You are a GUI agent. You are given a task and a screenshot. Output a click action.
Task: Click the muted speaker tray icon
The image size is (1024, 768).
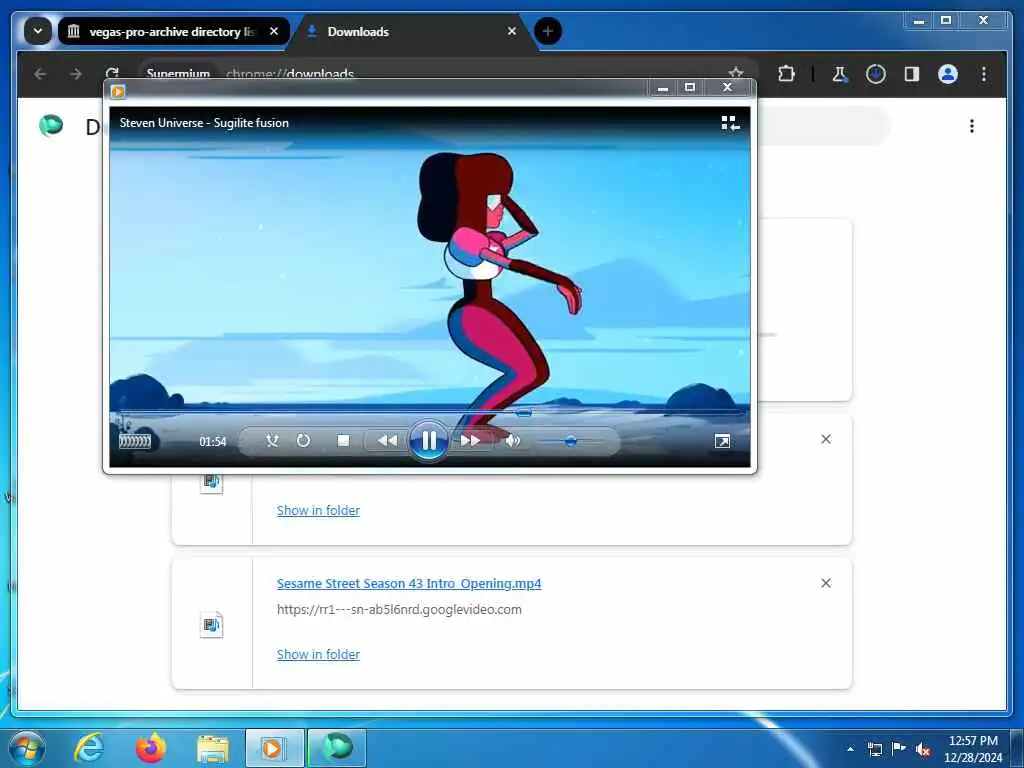923,750
